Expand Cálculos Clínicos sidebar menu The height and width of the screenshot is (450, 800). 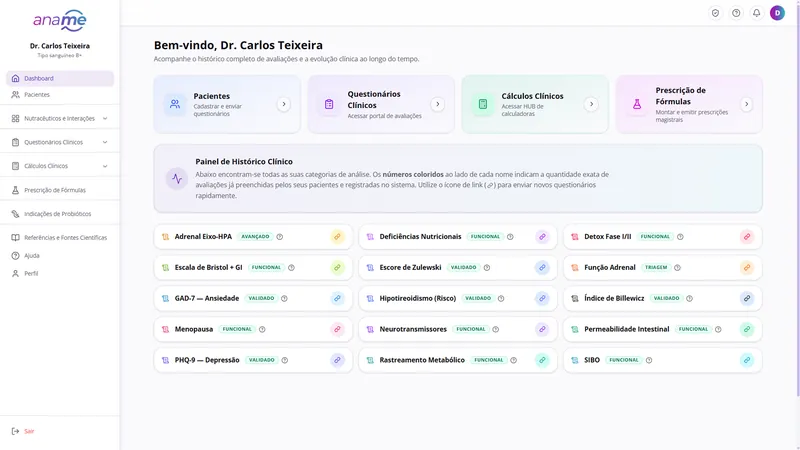click(x=60, y=166)
